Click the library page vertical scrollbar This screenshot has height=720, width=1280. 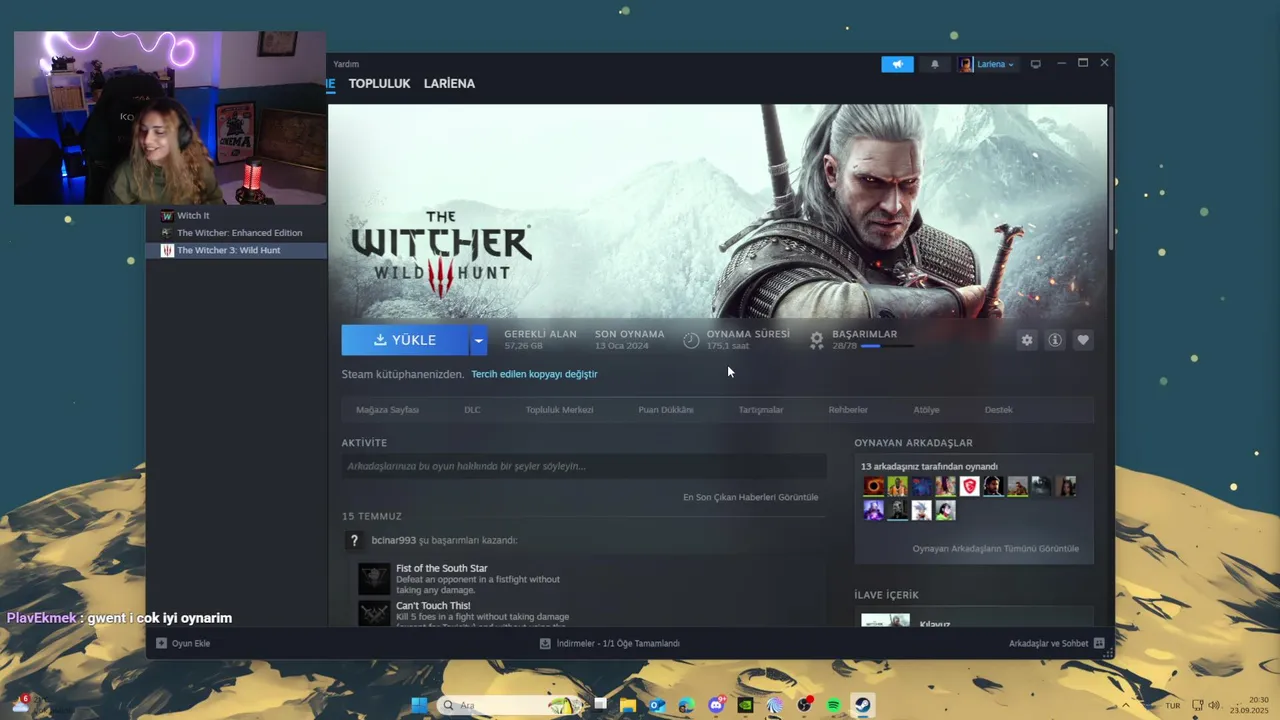coord(1111,178)
